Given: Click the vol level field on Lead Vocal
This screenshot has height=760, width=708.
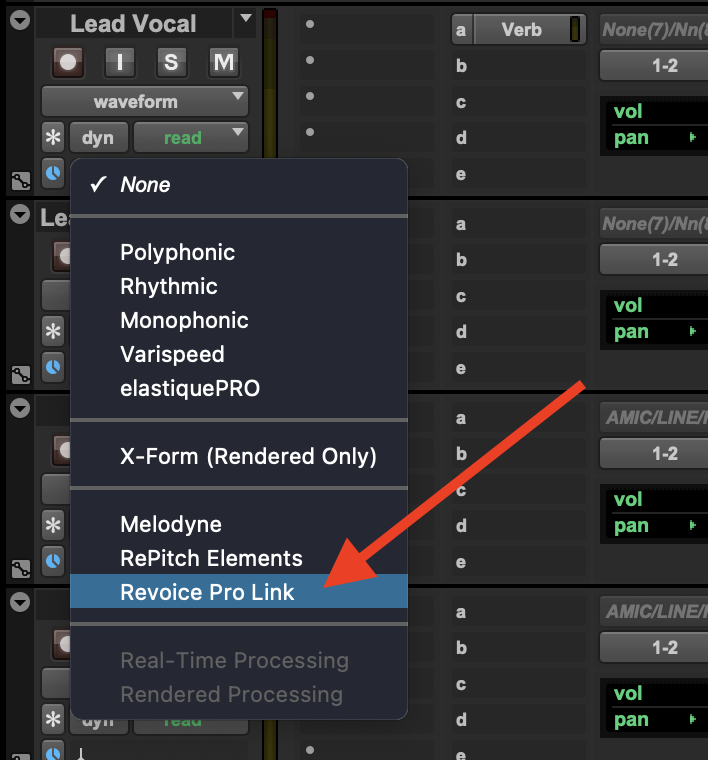Looking at the screenshot, I should click(x=653, y=111).
